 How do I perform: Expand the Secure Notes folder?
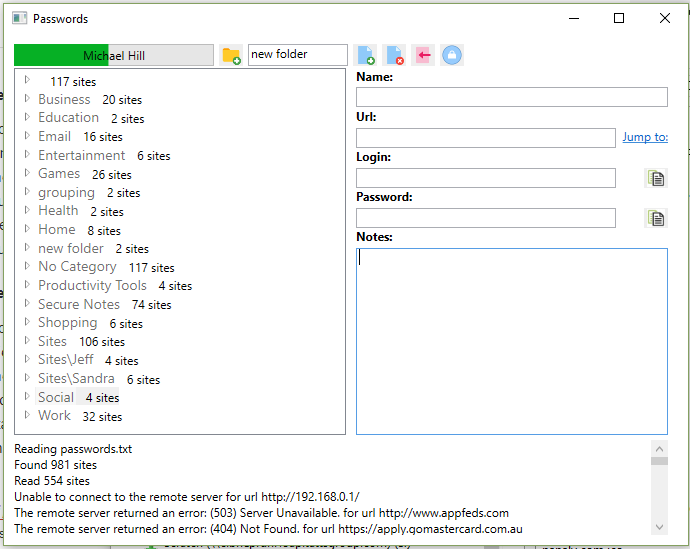pyautogui.click(x=27, y=303)
